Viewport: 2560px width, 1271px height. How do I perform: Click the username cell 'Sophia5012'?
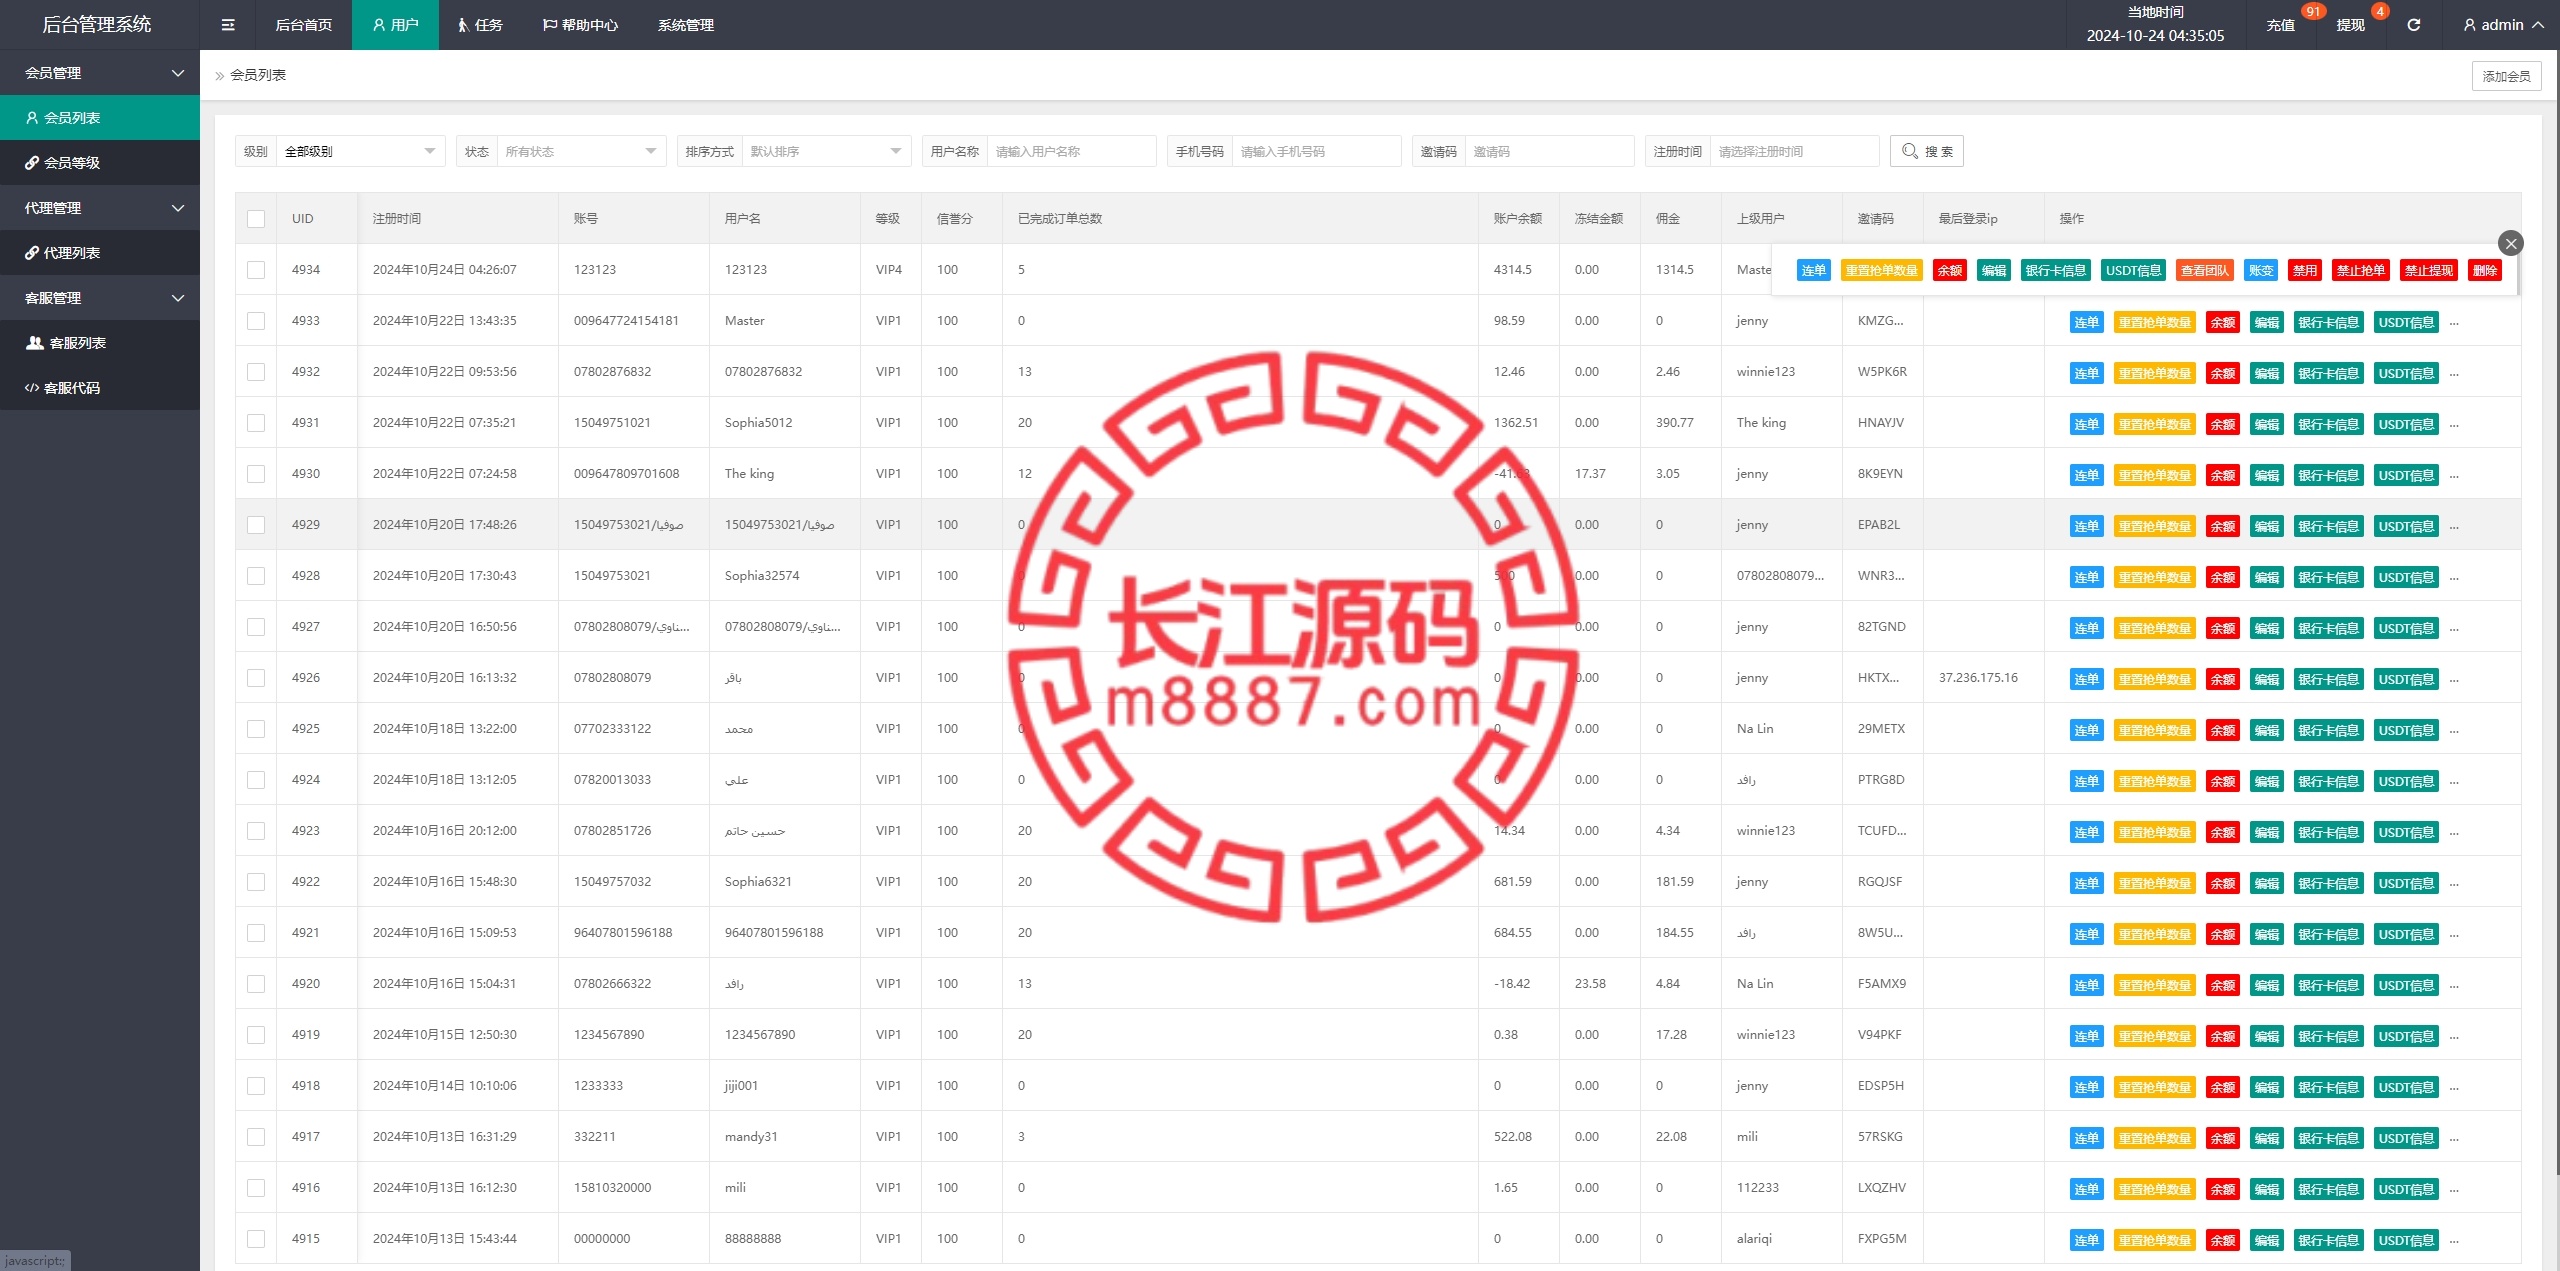(x=758, y=423)
